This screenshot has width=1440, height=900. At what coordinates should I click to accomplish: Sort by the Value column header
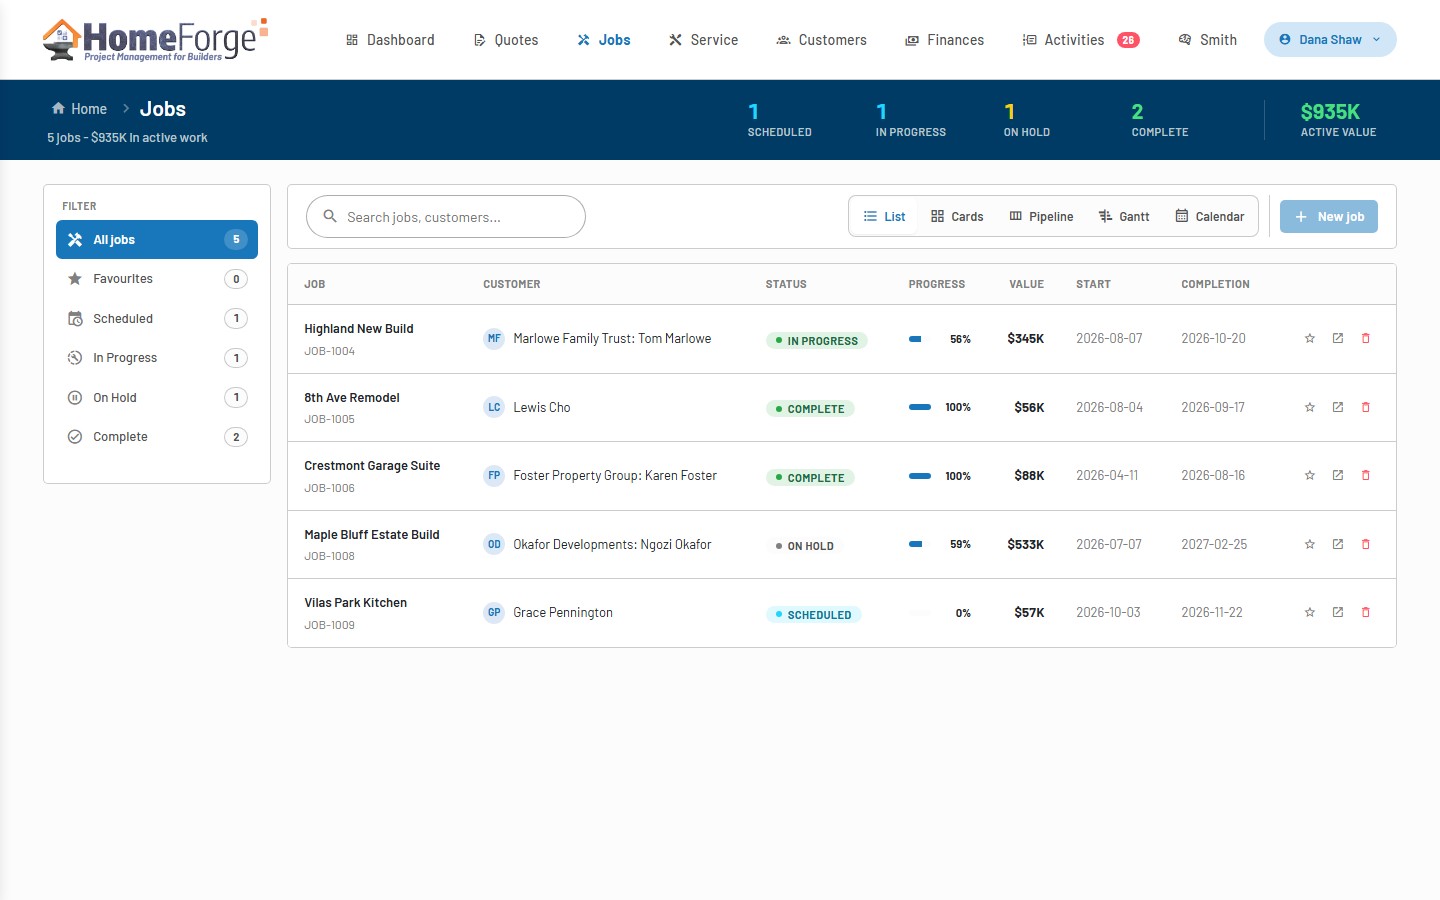point(1026,284)
